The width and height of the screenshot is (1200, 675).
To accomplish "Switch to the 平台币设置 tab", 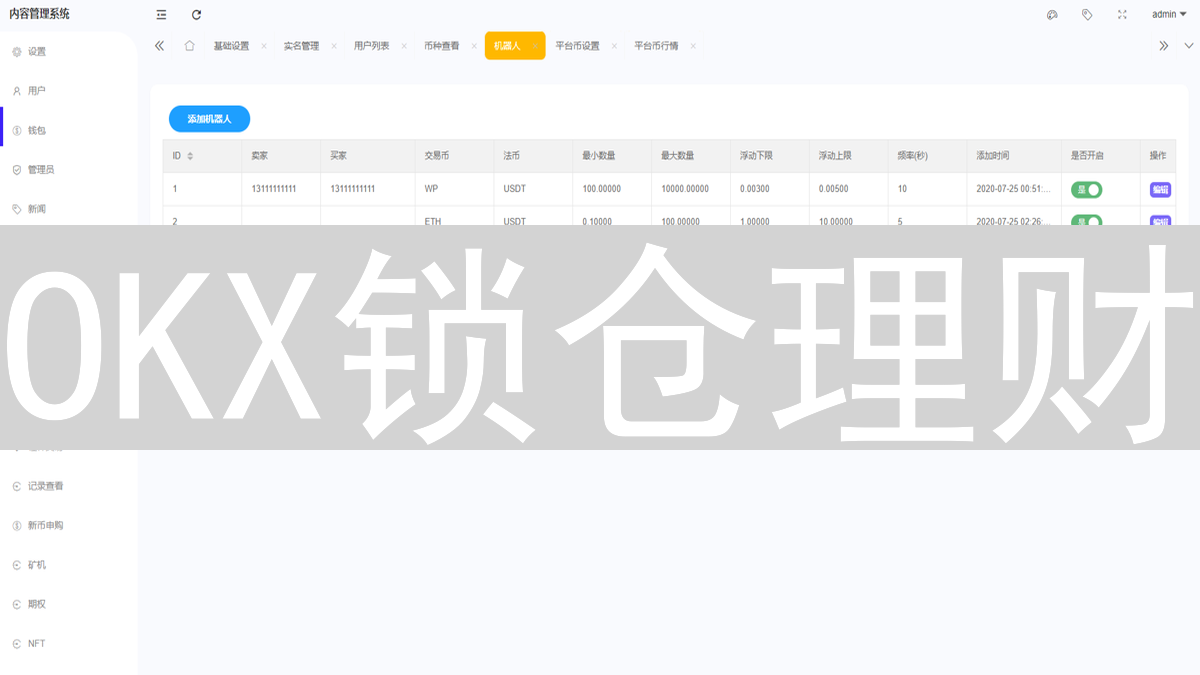I will (x=577, y=46).
